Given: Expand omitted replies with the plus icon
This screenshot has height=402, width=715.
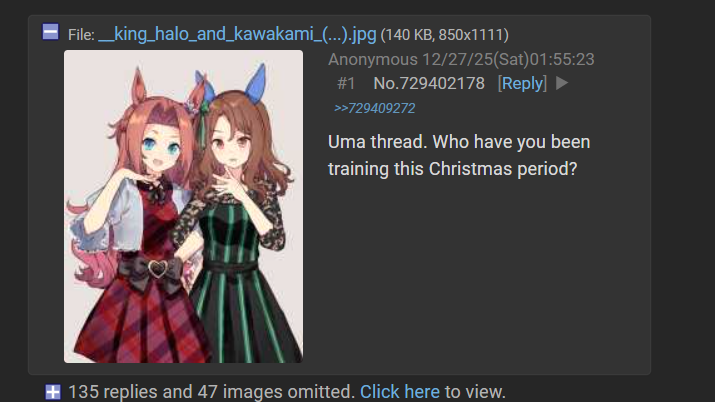Looking at the screenshot, I should click(52, 392).
